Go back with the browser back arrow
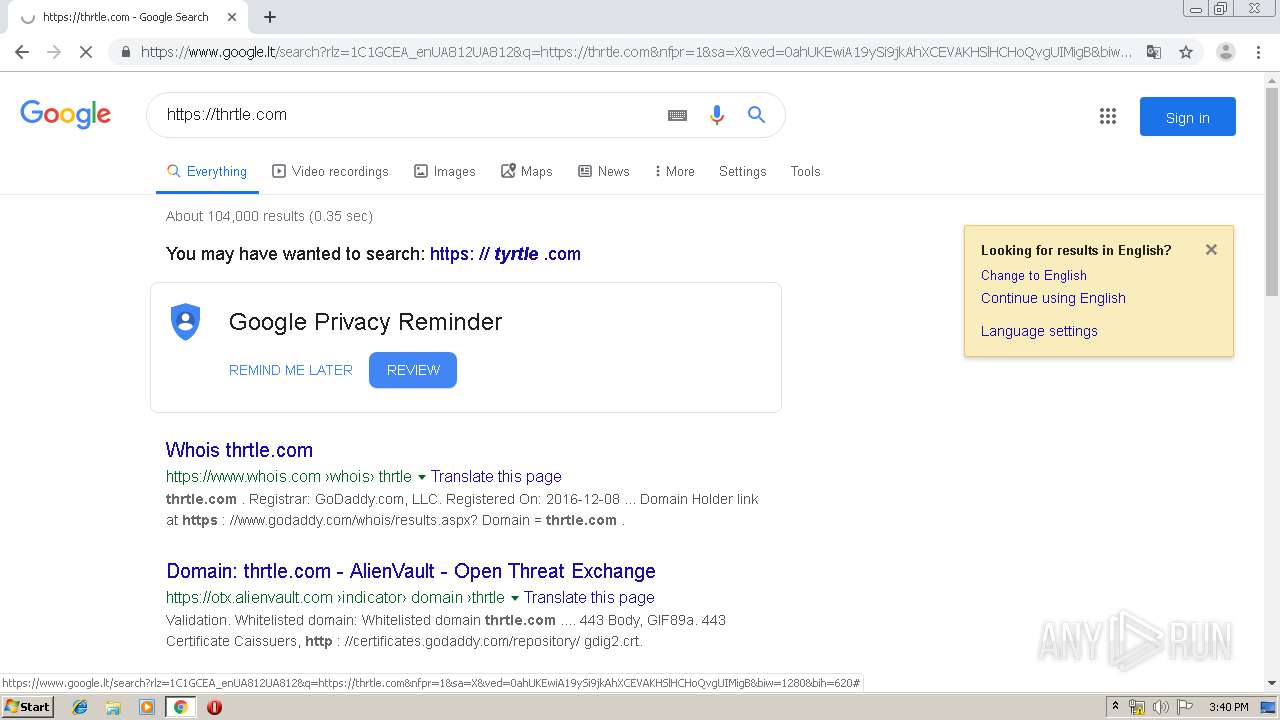1280x720 pixels. point(22,52)
